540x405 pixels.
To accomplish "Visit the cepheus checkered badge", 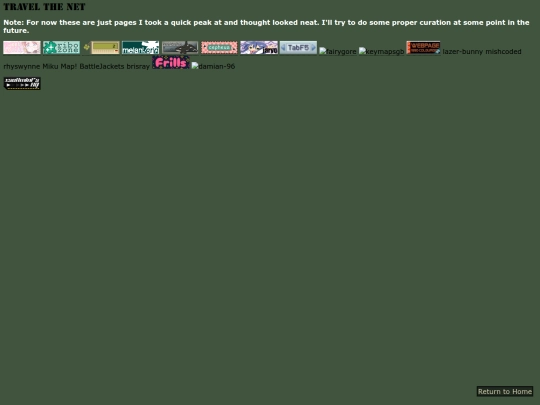I will click(x=219, y=48).
